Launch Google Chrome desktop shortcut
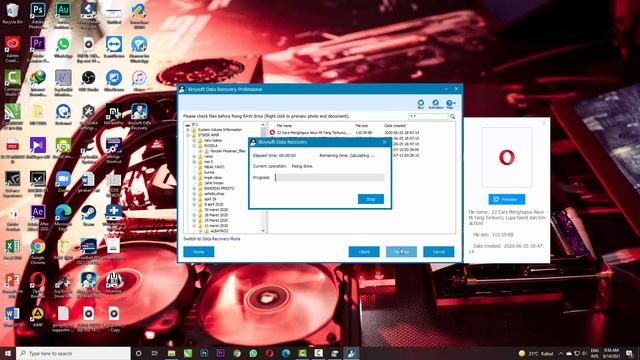This screenshot has height=360, width=640. pyautogui.click(x=38, y=251)
